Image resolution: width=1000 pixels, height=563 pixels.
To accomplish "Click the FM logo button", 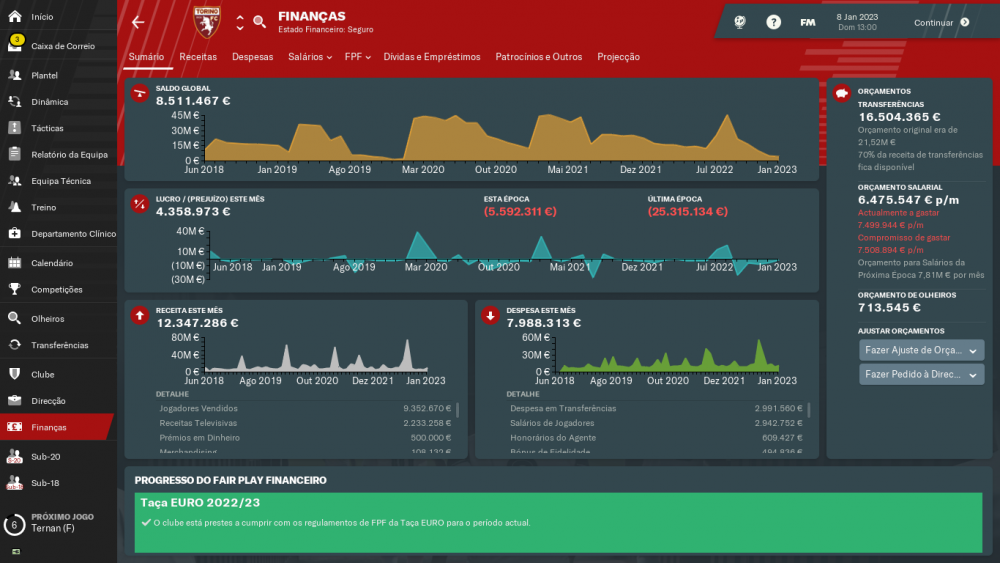I will [807, 22].
